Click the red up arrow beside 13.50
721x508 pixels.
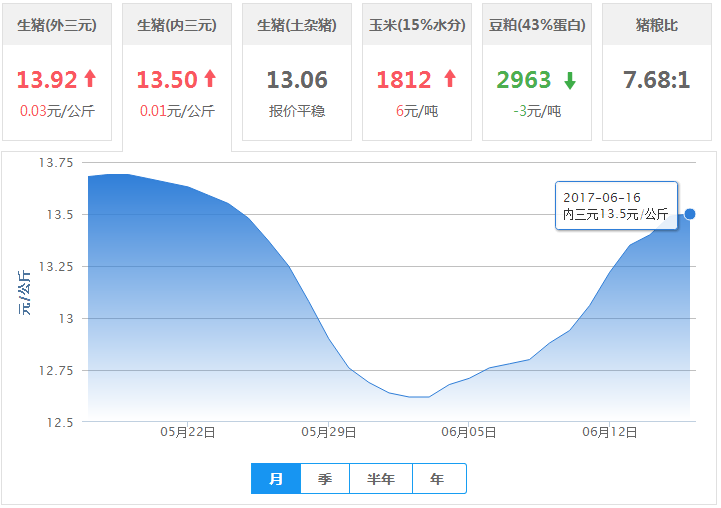(210, 80)
